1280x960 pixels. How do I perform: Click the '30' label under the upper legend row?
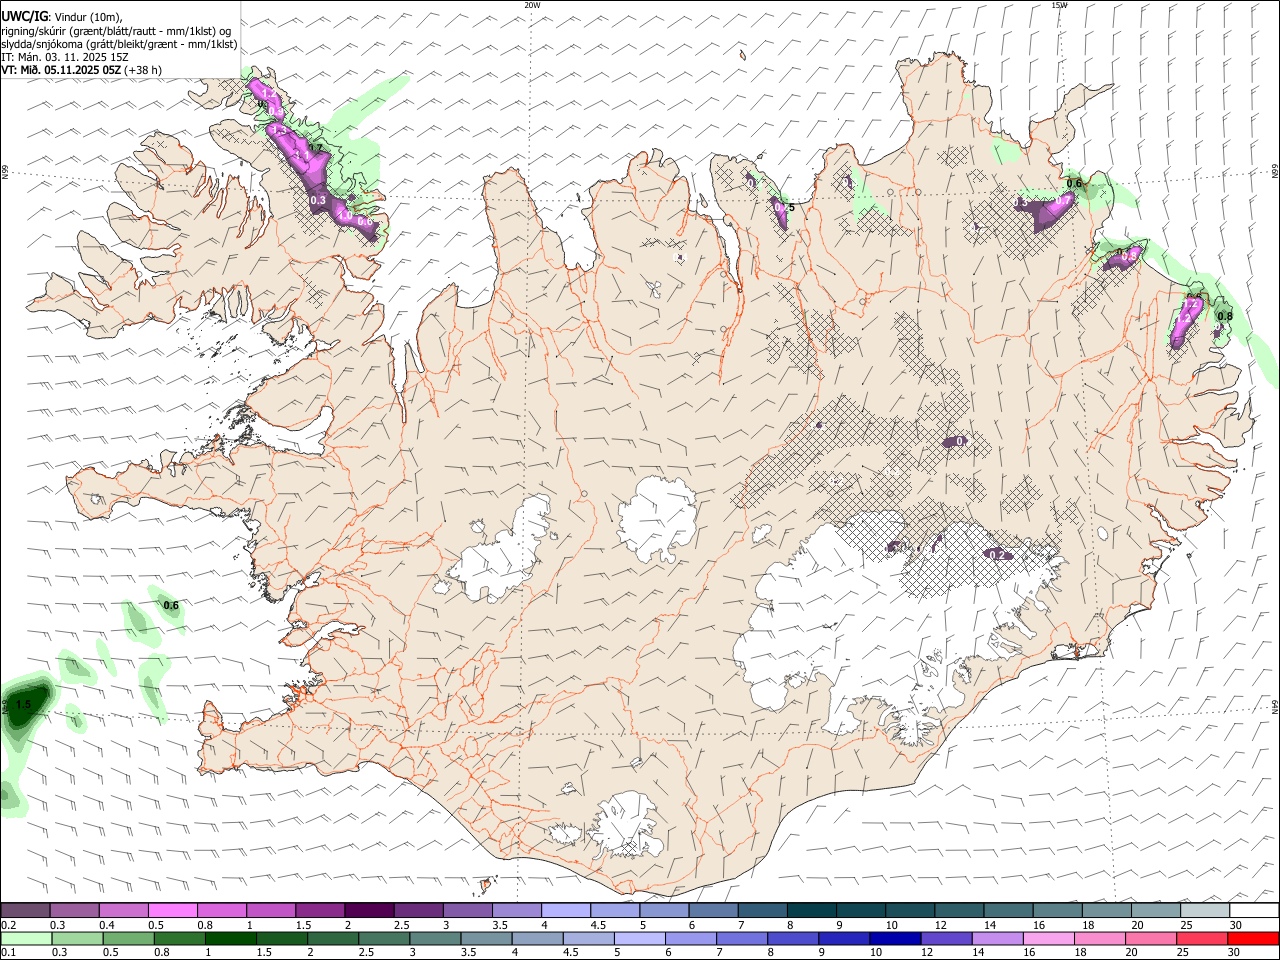[x=1235, y=925]
